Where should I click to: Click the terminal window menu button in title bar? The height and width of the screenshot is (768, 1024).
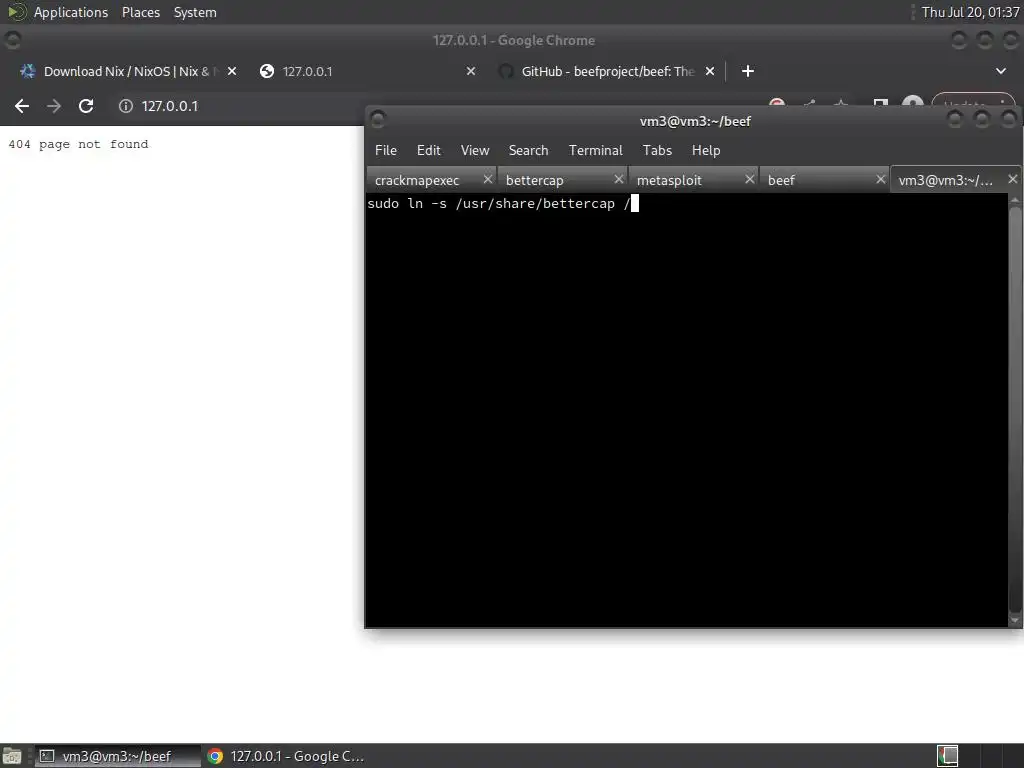[x=377, y=120]
